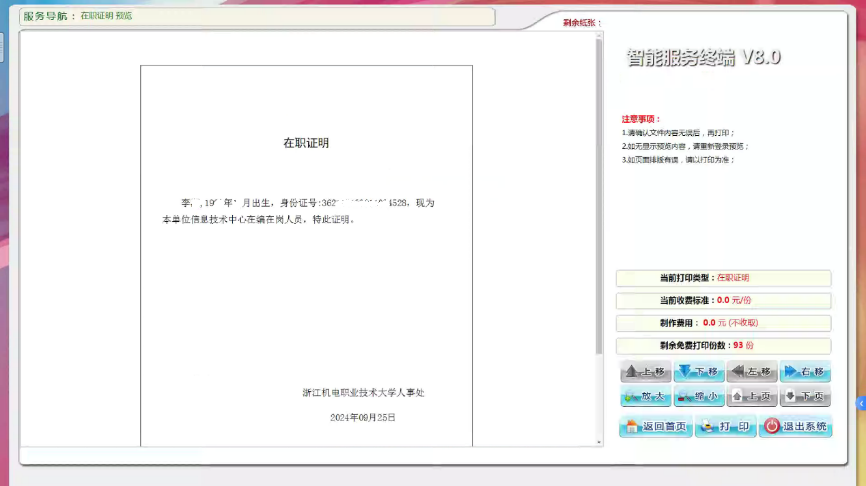Go to previous page with 上页
Image resolution: width=866 pixels, height=486 pixels.
coord(752,397)
